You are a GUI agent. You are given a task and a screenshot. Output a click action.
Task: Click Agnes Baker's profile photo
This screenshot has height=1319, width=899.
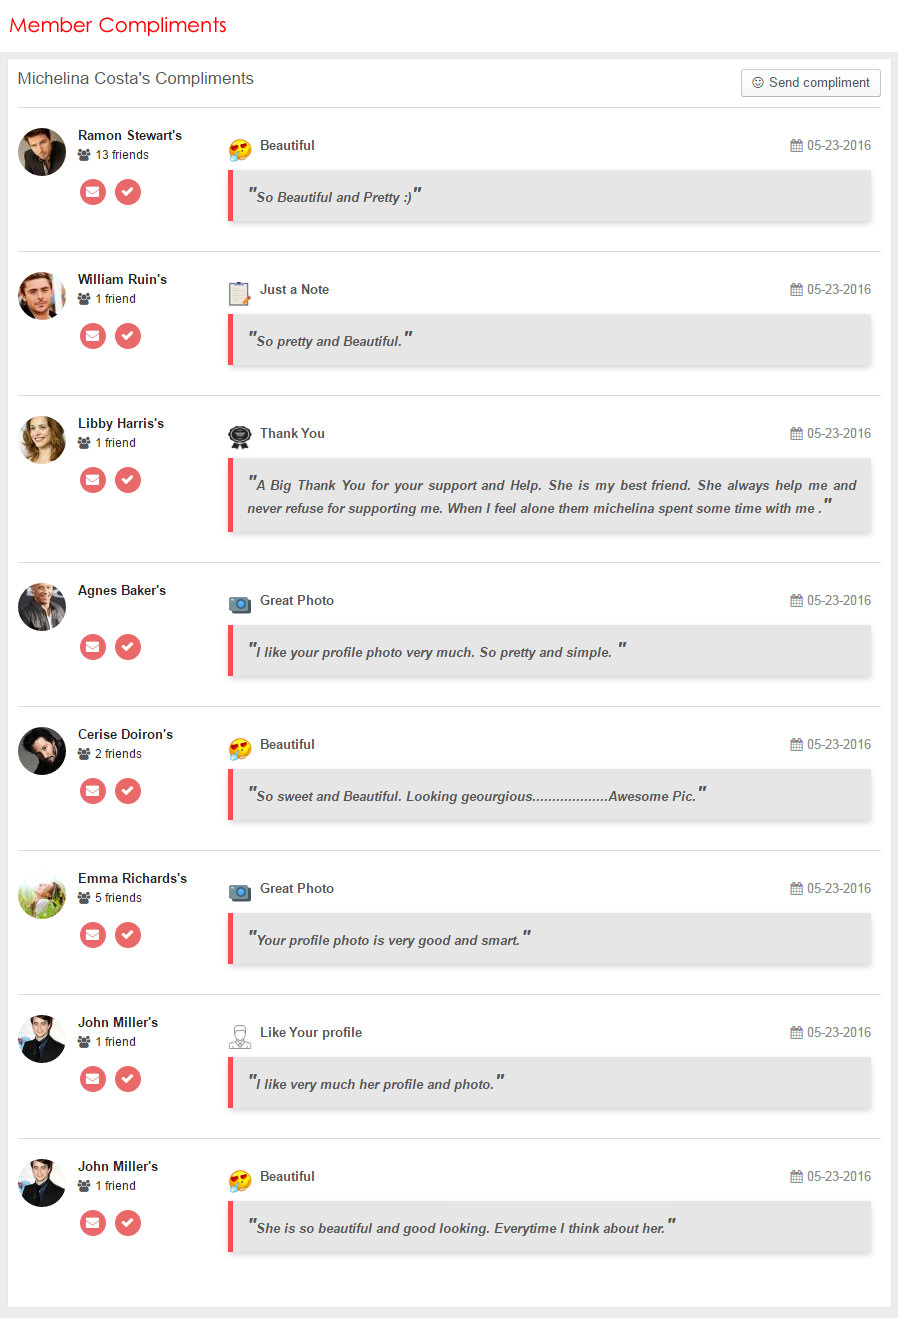pyautogui.click(x=42, y=607)
